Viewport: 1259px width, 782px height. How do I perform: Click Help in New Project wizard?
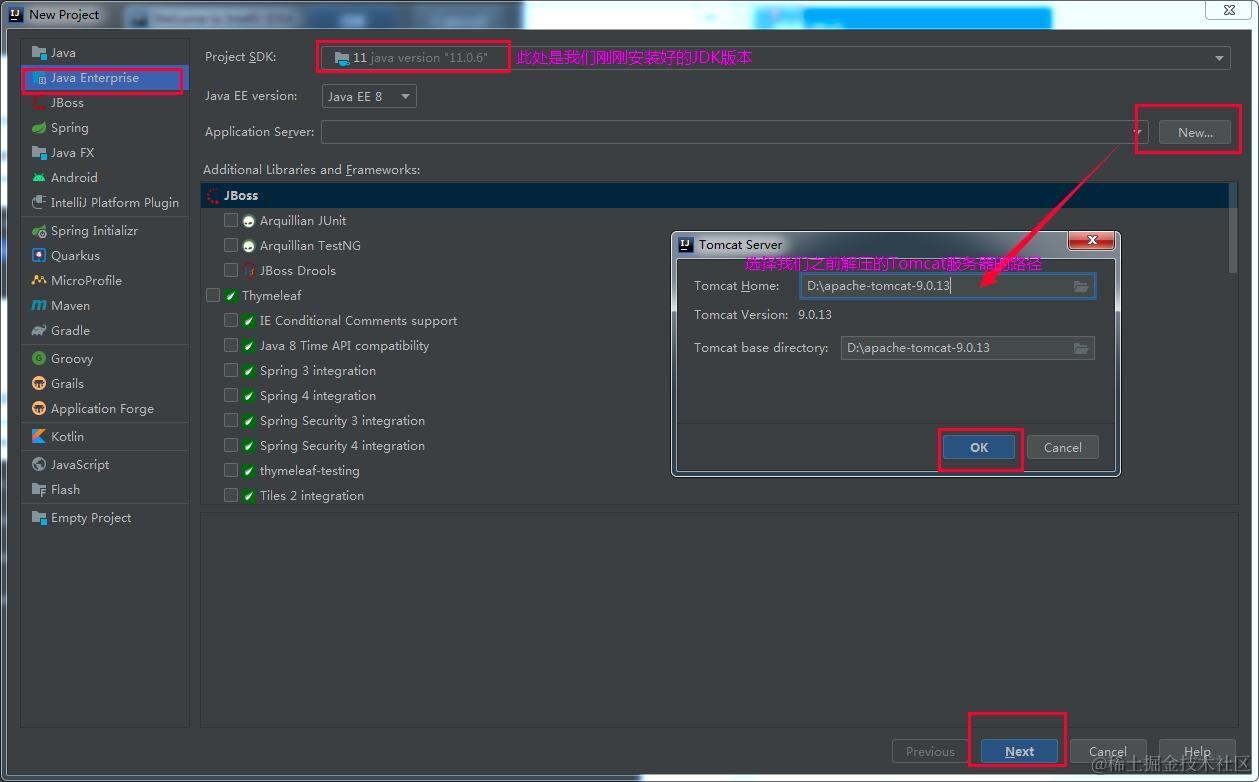click(1197, 752)
